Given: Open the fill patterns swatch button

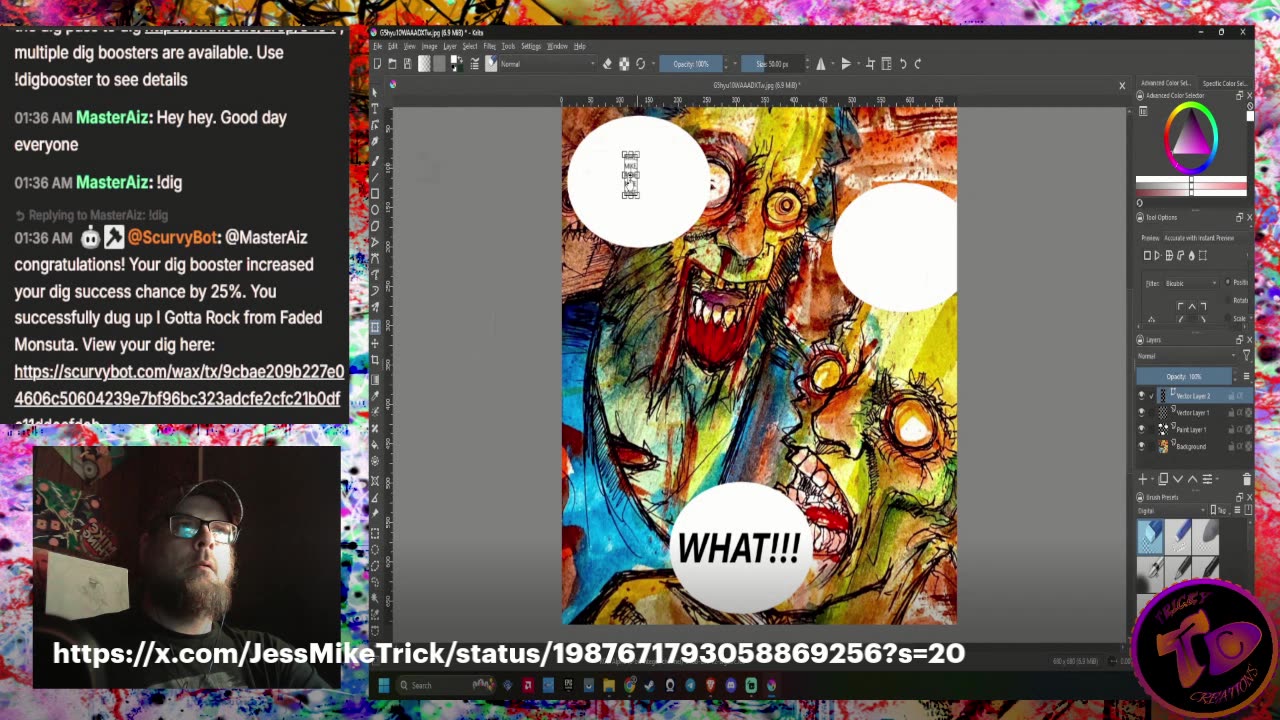Looking at the screenshot, I should [x=439, y=64].
